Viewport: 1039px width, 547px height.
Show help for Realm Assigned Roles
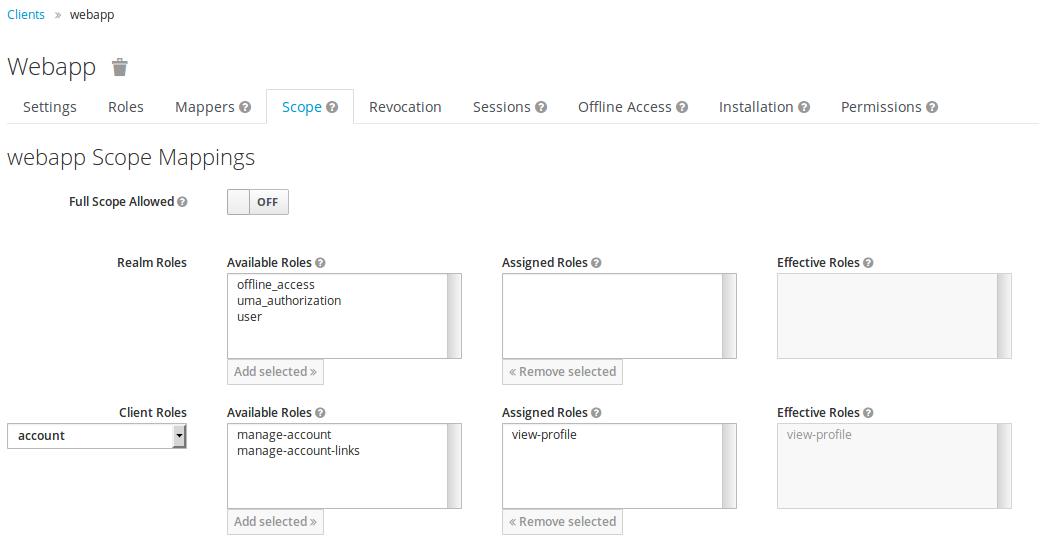tap(596, 263)
